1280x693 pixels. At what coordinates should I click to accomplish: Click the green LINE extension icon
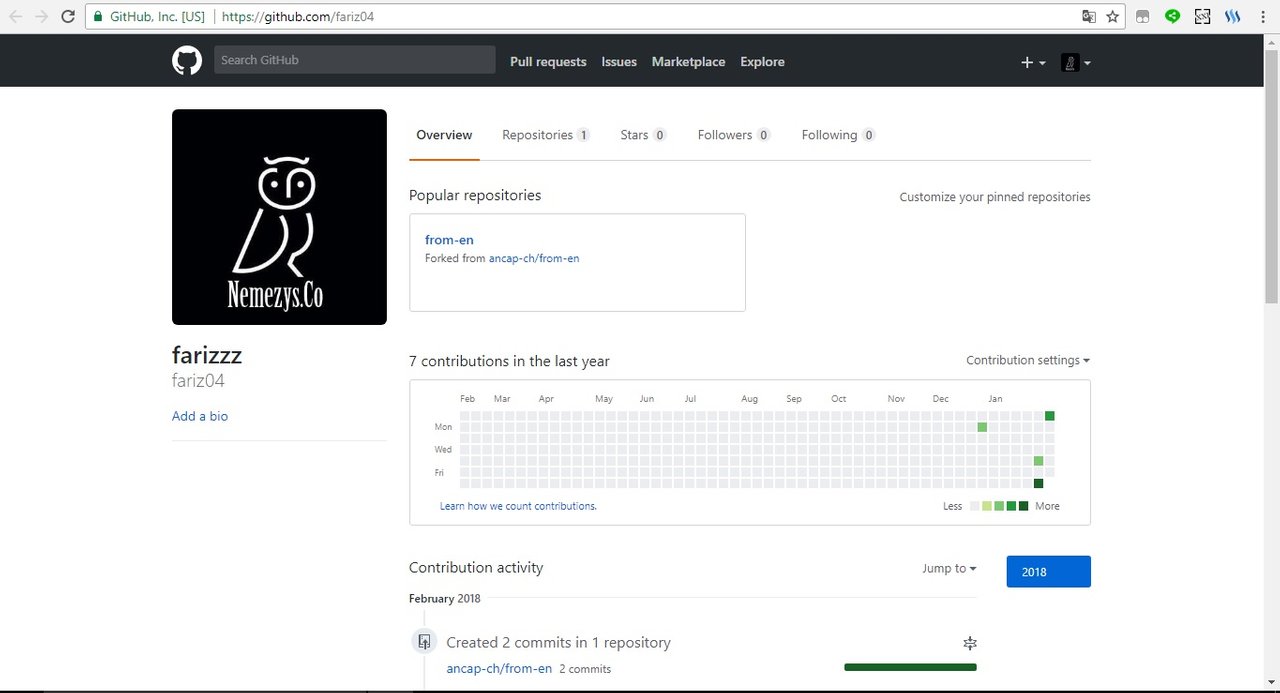click(1173, 16)
